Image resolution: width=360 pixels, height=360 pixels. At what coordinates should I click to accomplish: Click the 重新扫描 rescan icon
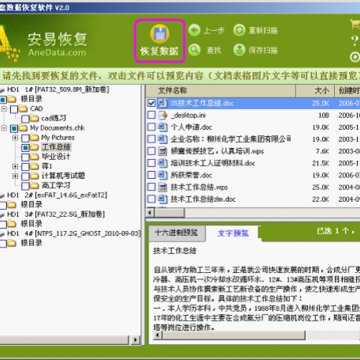[x=239, y=31]
